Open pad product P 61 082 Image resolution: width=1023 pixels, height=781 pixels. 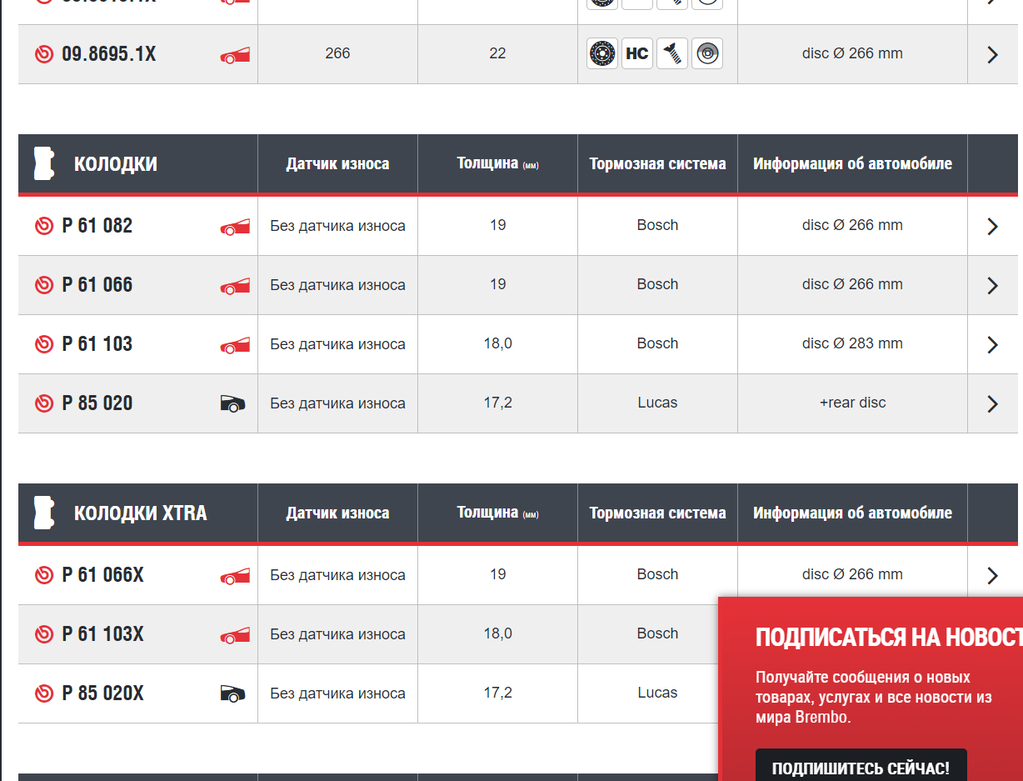click(97, 226)
